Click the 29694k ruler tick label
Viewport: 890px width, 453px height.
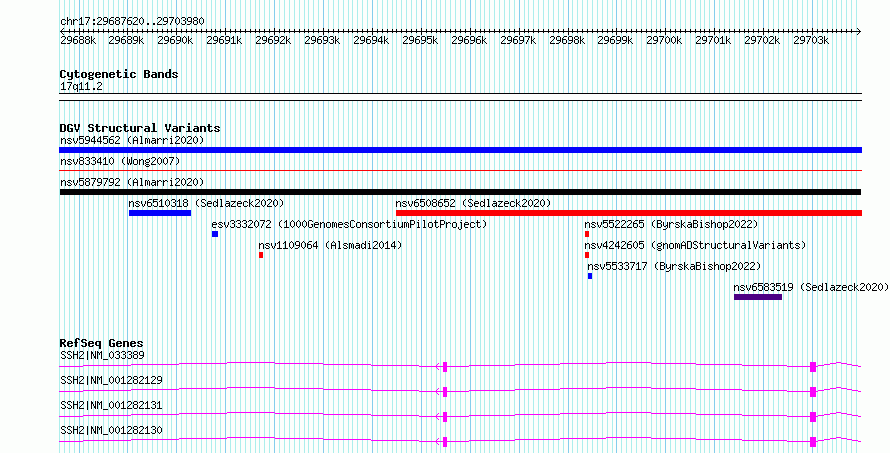pyautogui.click(x=371, y=40)
